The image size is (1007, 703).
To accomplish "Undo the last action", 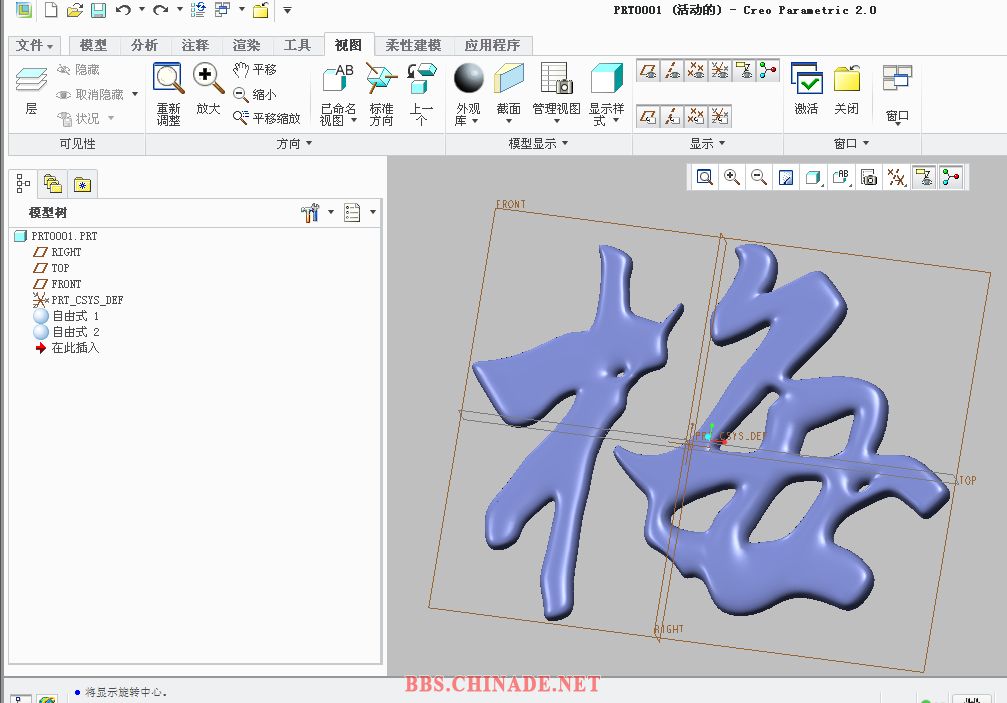I will [x=123, y=10].
